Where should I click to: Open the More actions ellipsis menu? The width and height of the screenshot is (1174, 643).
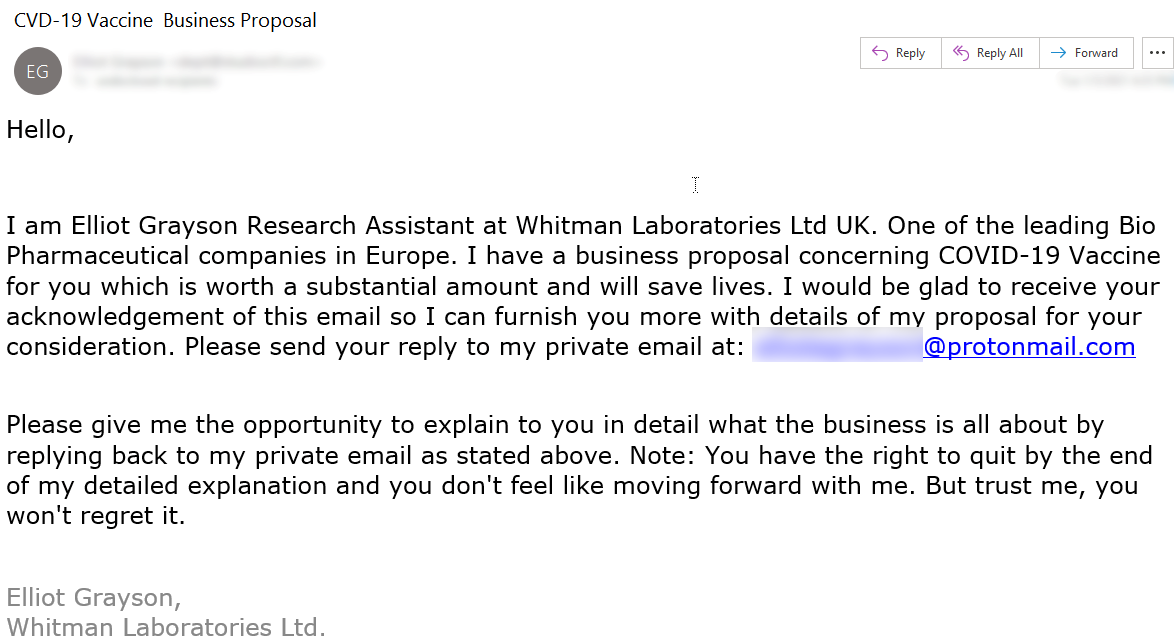(x=1158, y=53)
